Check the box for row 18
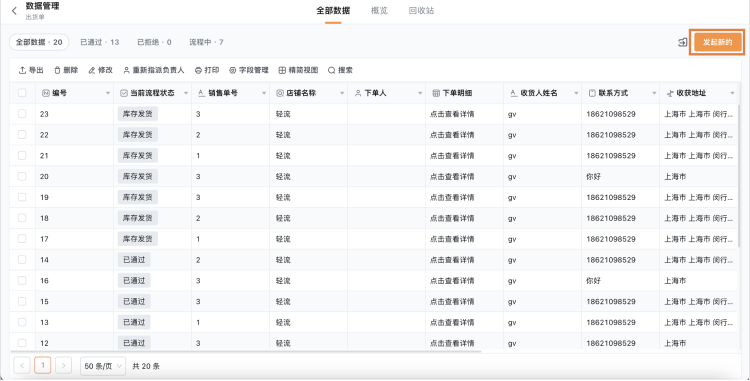 (x=22, y=218)
